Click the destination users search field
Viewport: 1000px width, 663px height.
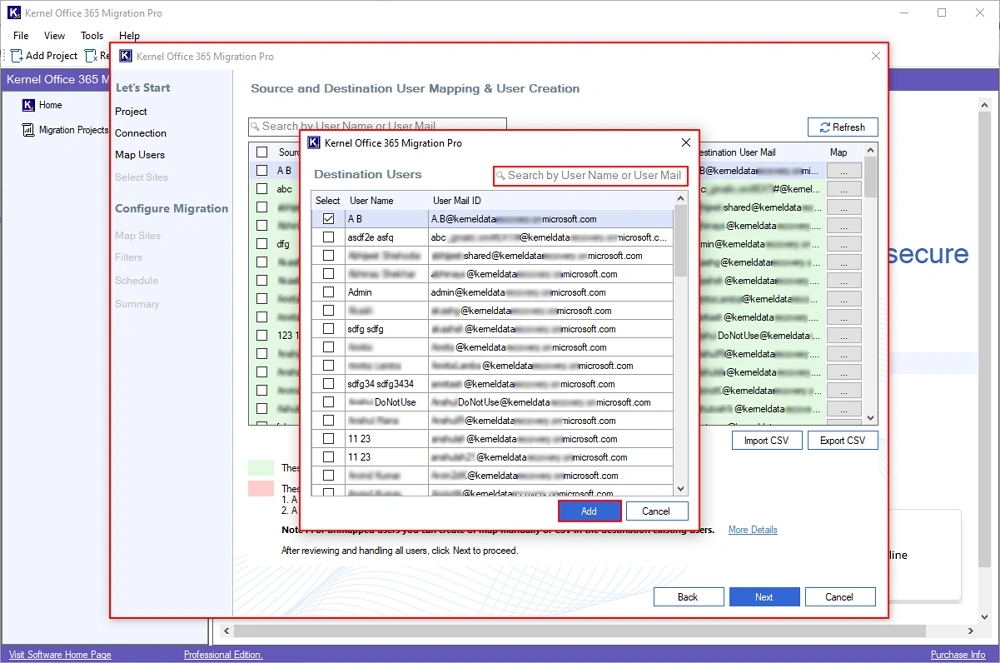point(593,176)
